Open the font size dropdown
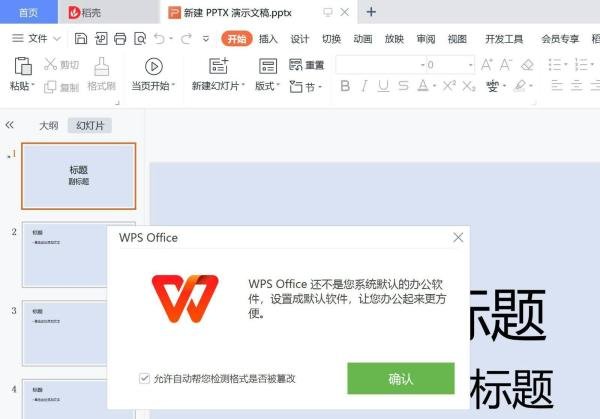 click(x=470, y=65)
